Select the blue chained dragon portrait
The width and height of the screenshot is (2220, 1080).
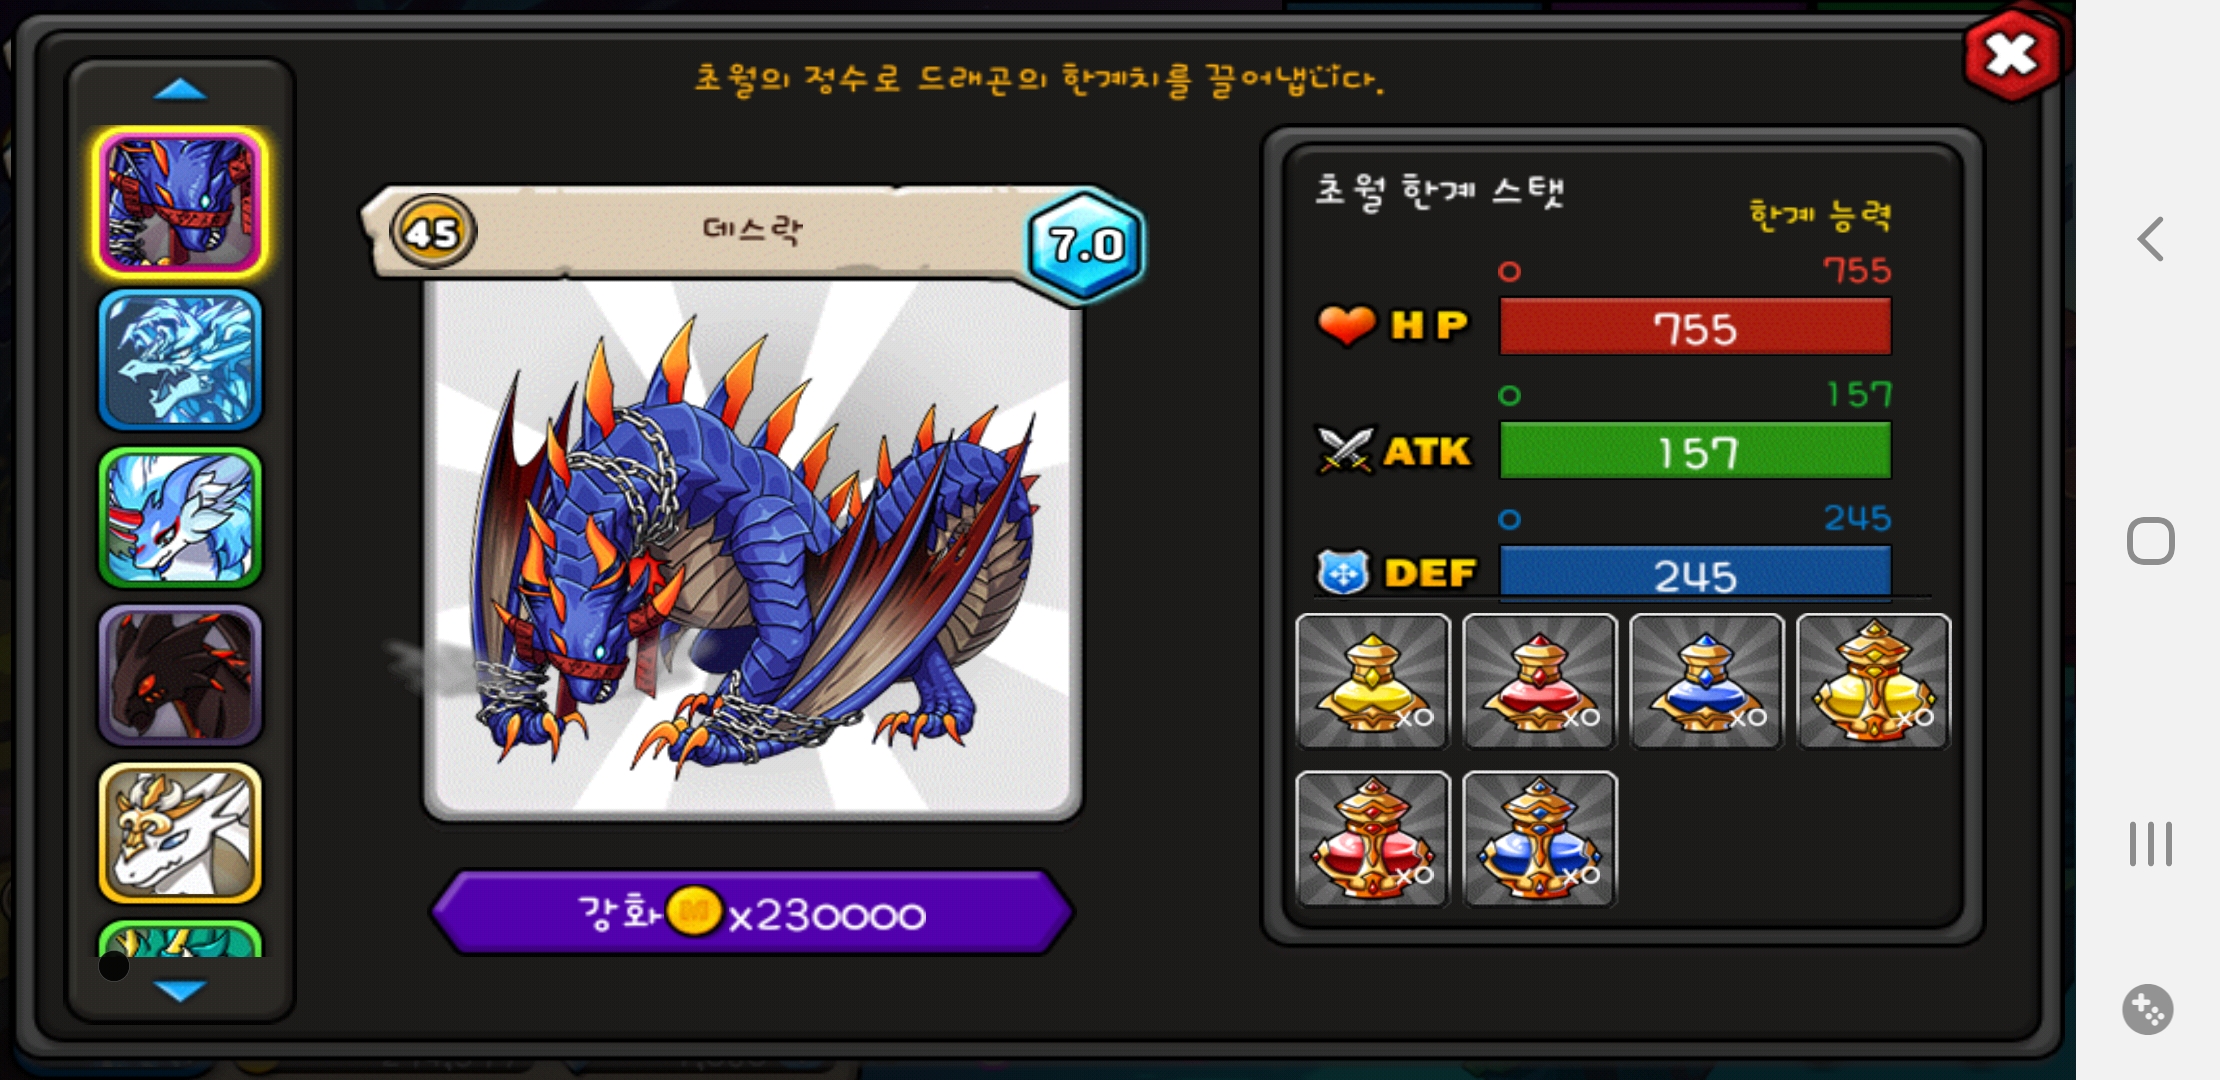pos(180,202)
